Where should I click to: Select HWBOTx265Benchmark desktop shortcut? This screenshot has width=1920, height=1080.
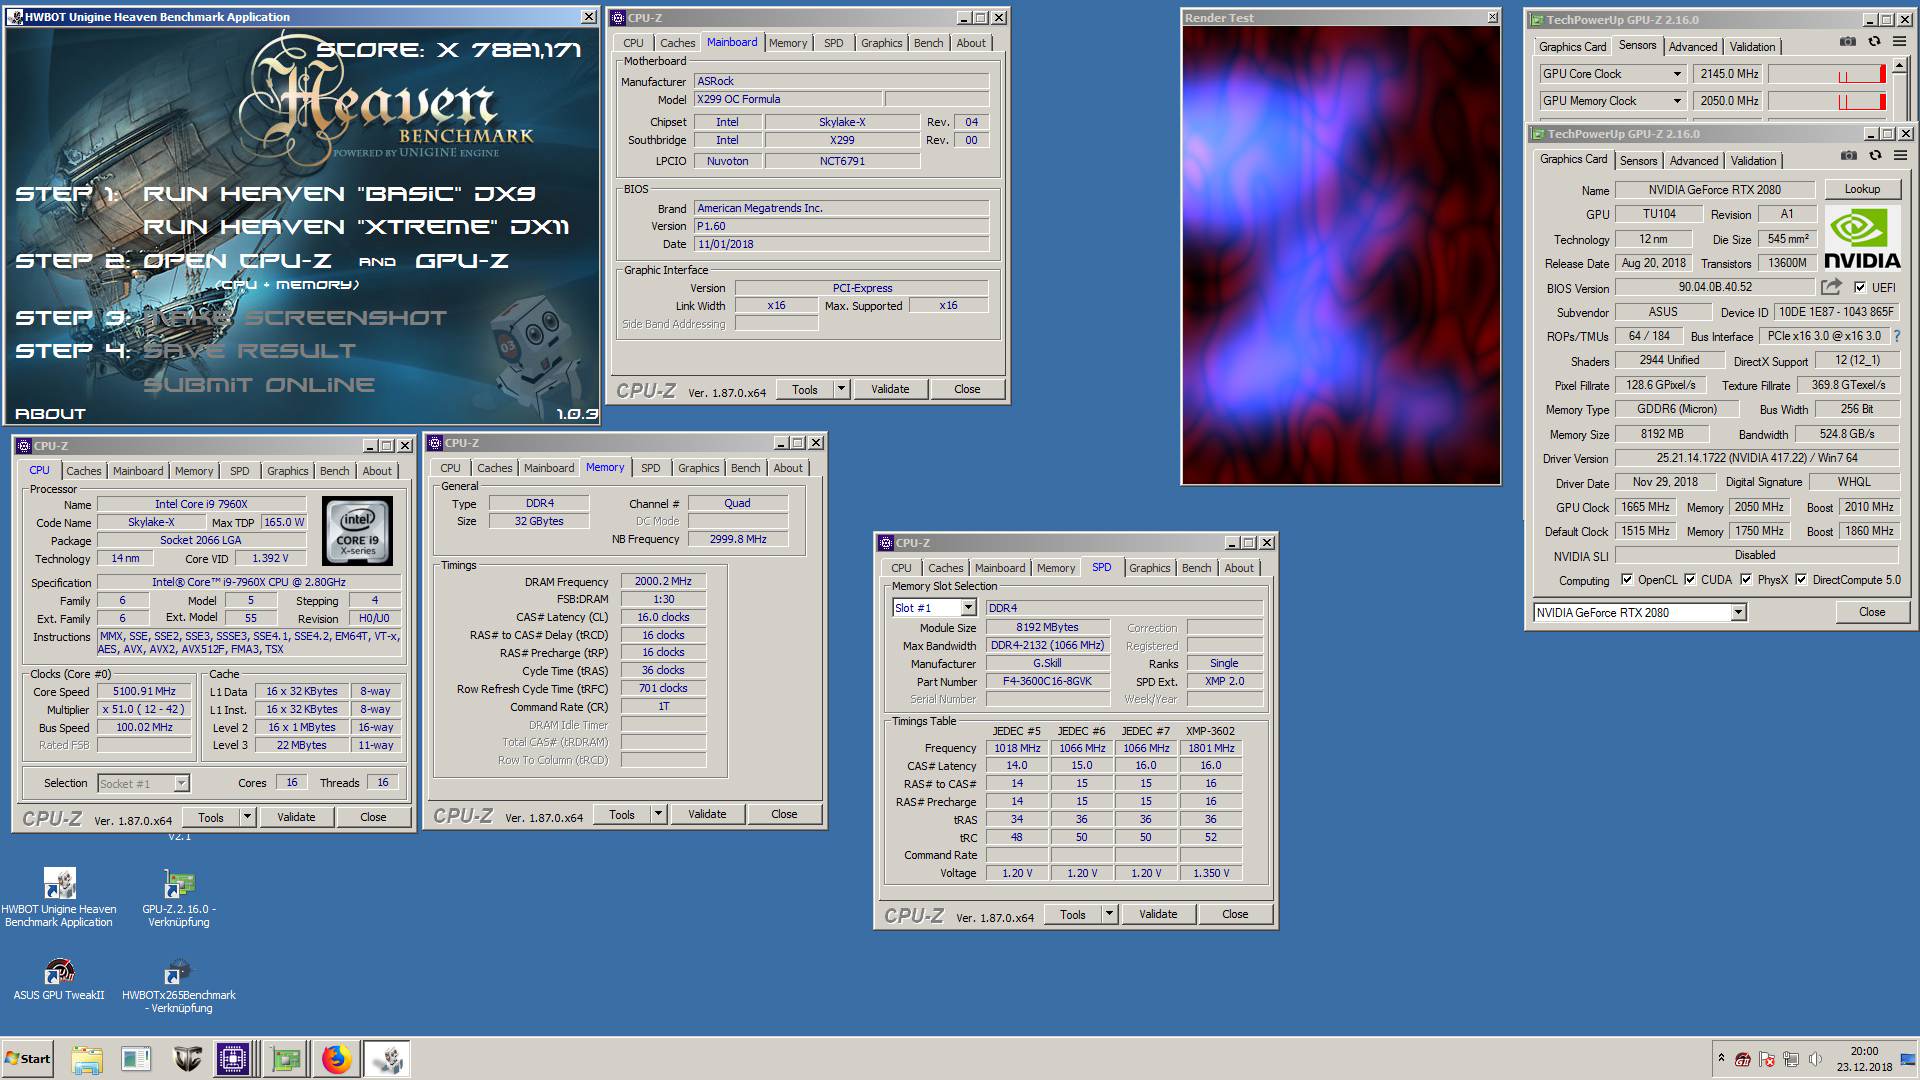point(179,986)
